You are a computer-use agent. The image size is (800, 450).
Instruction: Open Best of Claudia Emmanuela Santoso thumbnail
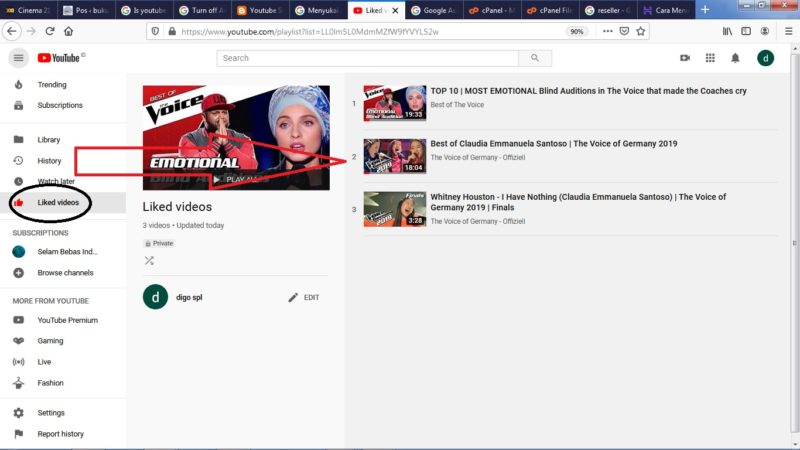pos(394,156)
